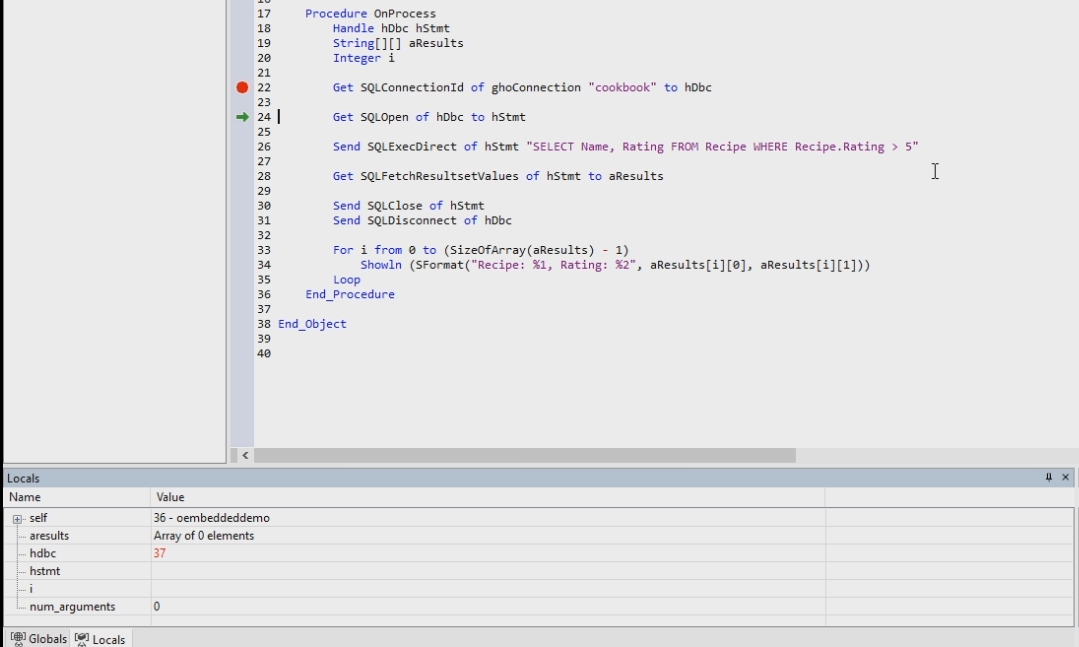Select the num_arguments variable row
This screenshot has width=1079, height=647.
coord(72,607)
